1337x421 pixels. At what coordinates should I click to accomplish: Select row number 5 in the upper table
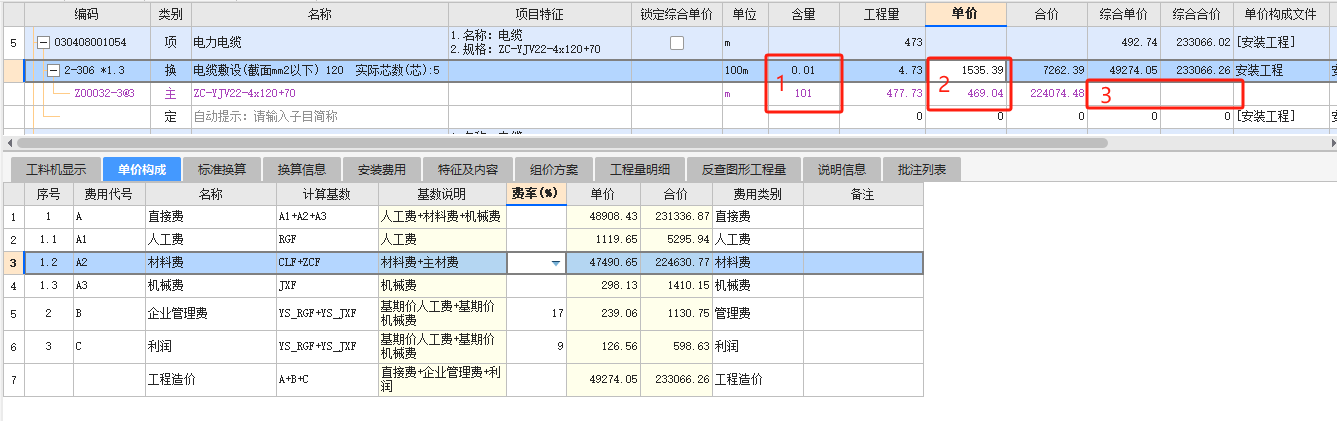12,43
